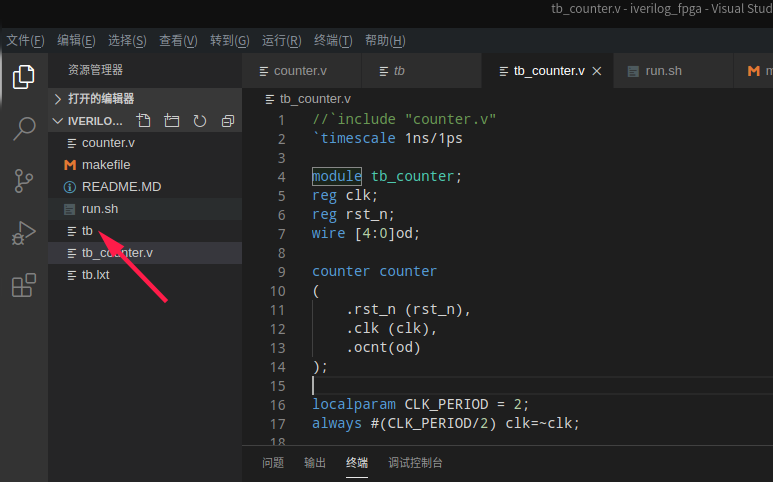Click the '`timescale 1ns/1ps' code line

tap(387, 138)
